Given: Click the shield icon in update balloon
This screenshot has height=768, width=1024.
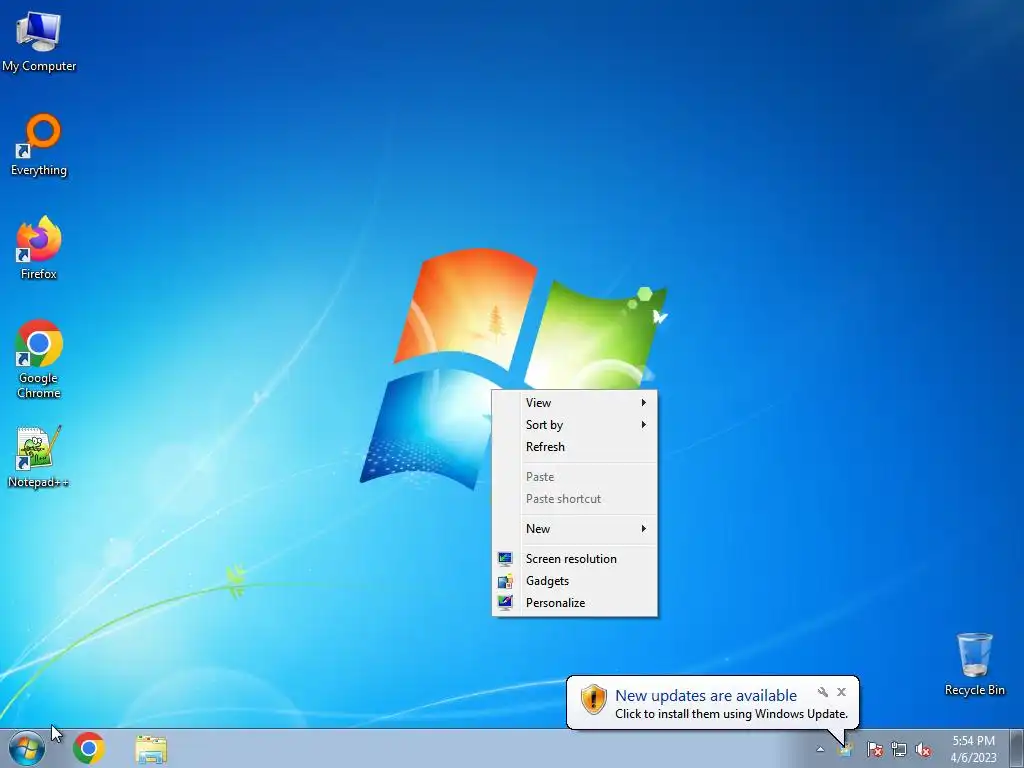Looking at the screenshot, I should click(x=594, y=699).
